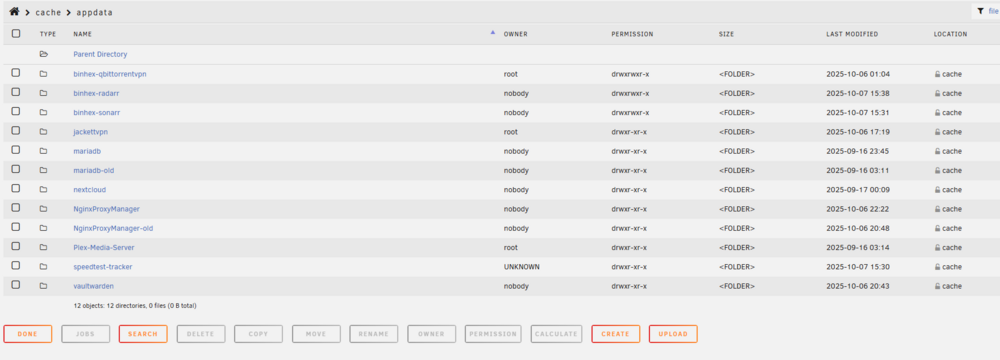Click the Move button
The height and width of the screenshot is (360, 1000).
[316, 334]
